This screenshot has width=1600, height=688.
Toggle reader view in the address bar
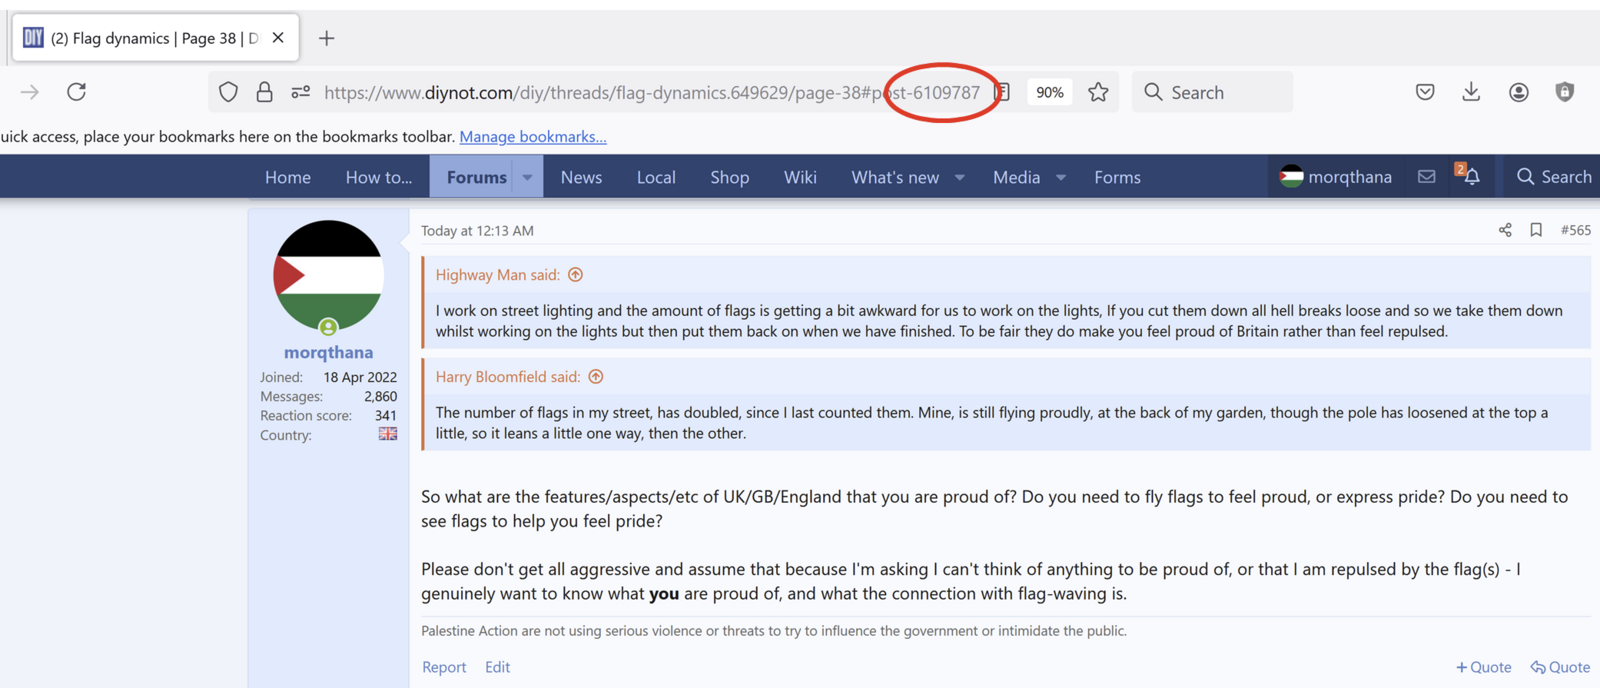(1003, 92)
